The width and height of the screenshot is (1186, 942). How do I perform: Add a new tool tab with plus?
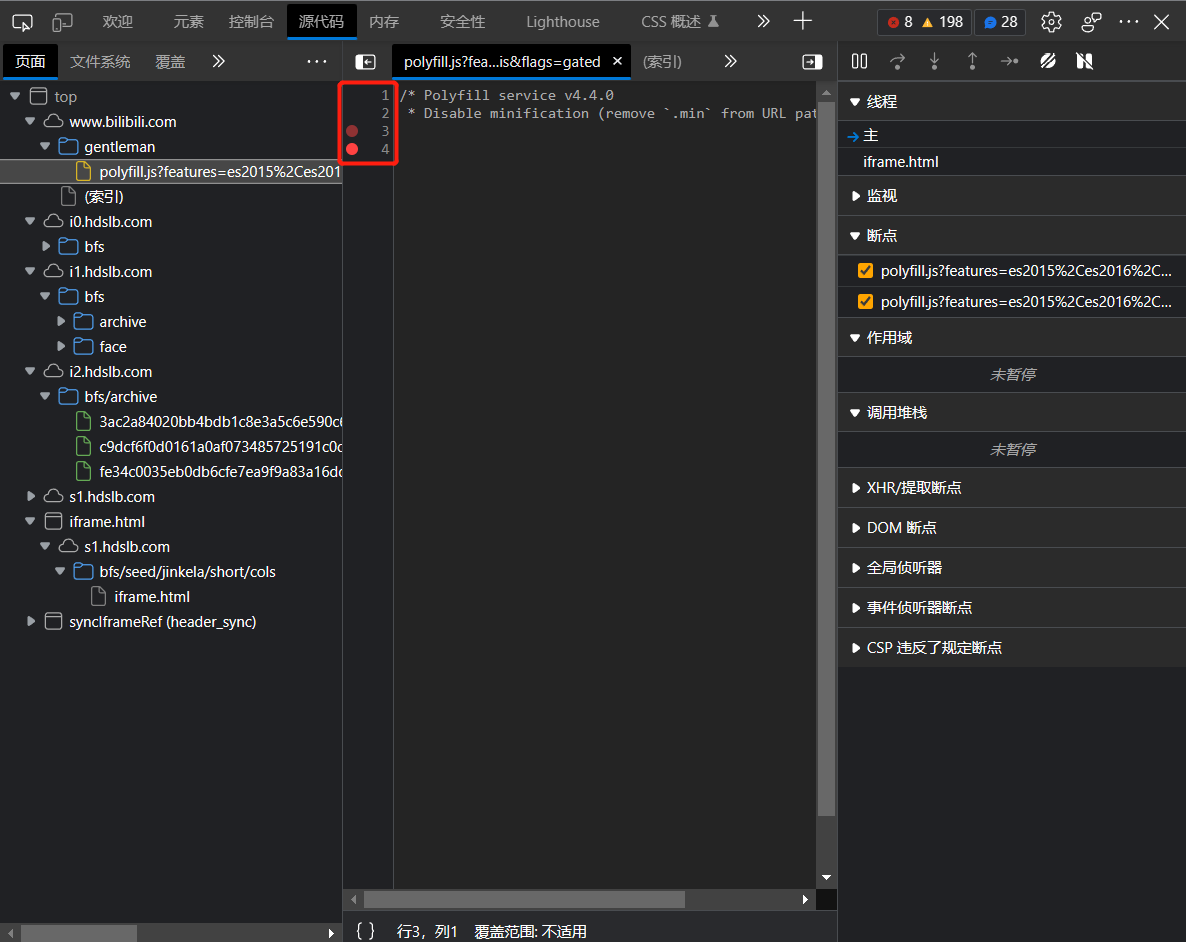click(x=803, y=21)
